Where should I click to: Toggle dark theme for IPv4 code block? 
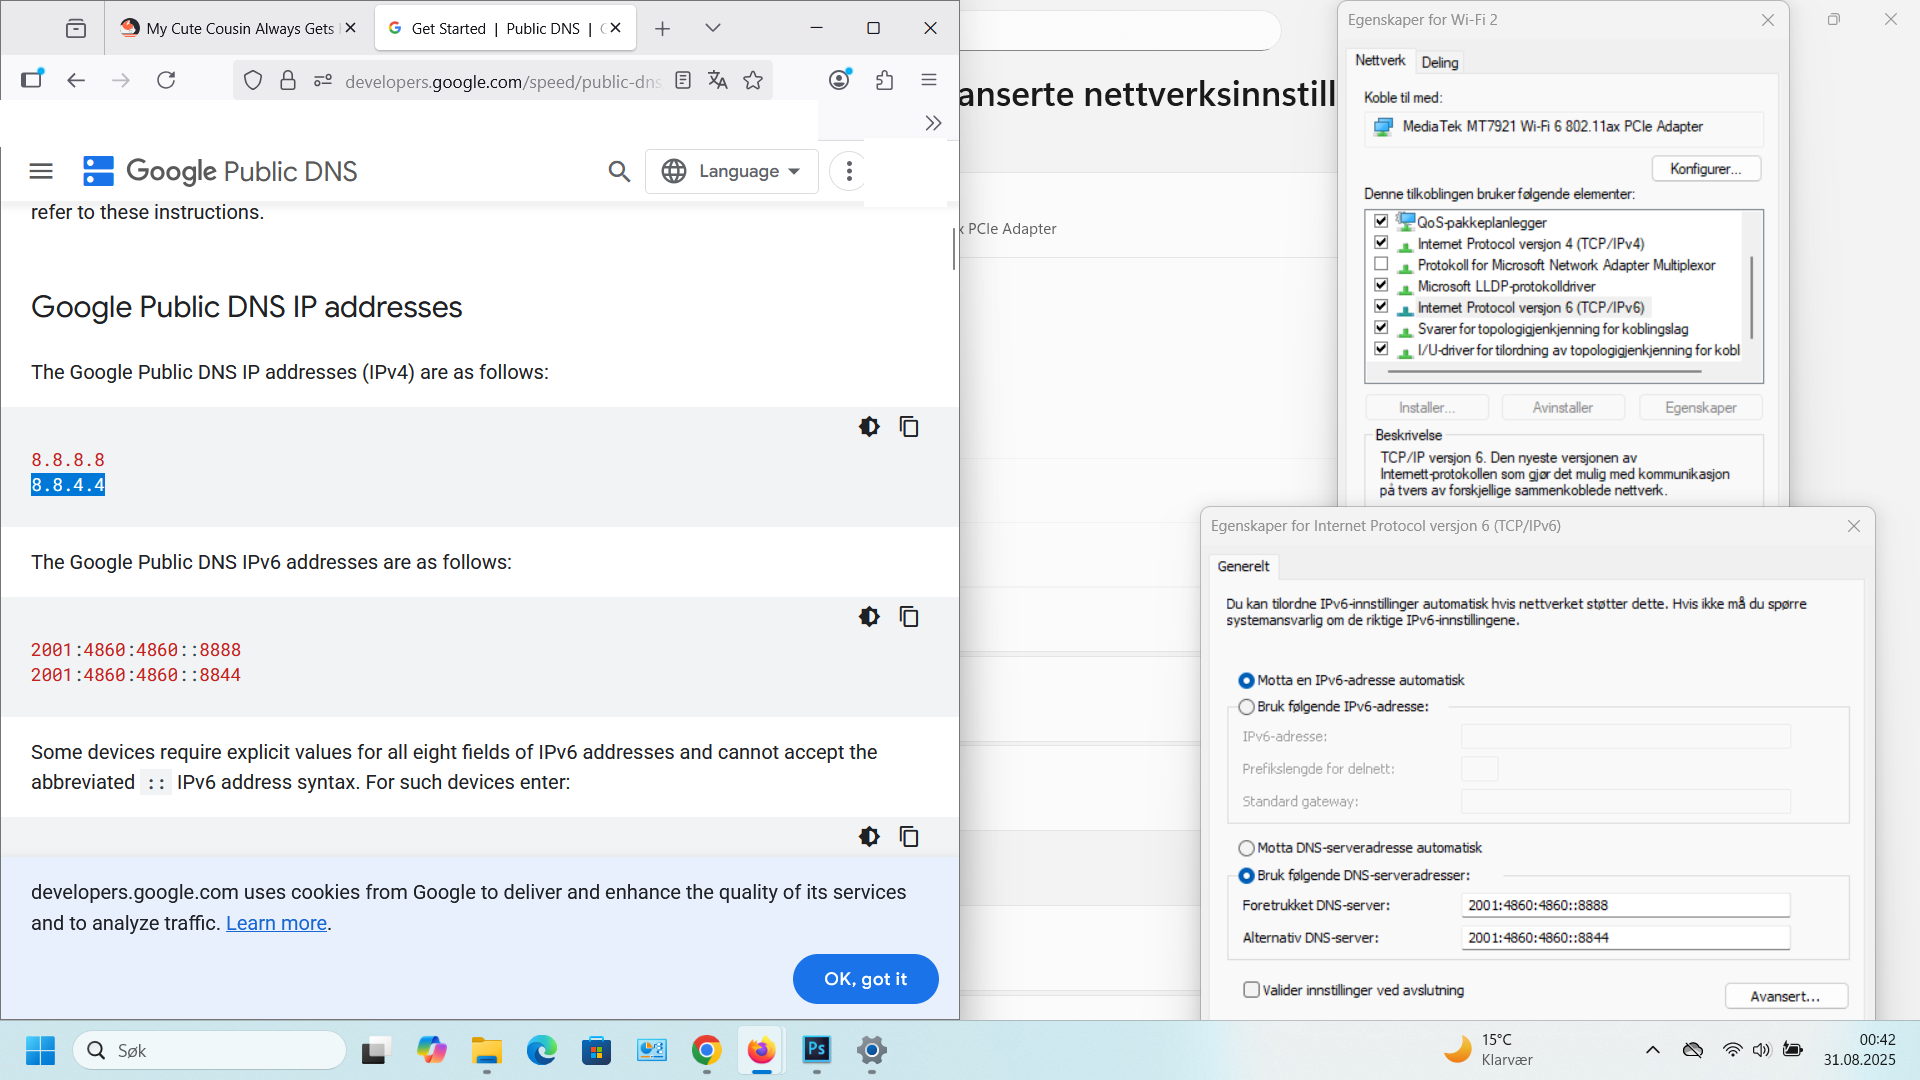click(869, 427)
